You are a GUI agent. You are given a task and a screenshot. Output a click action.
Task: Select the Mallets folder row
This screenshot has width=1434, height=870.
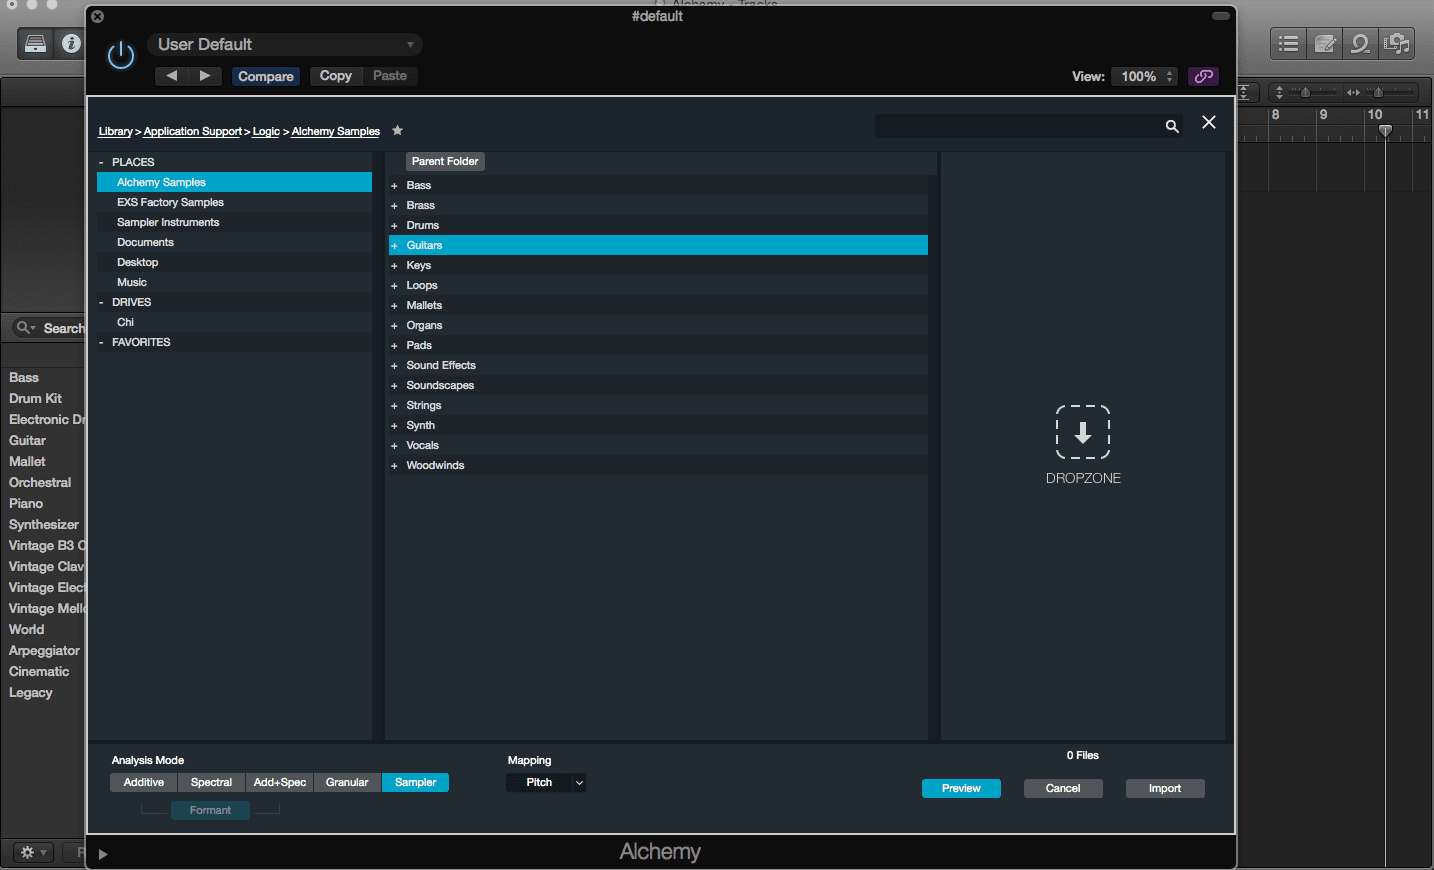(x=658, y=305)
